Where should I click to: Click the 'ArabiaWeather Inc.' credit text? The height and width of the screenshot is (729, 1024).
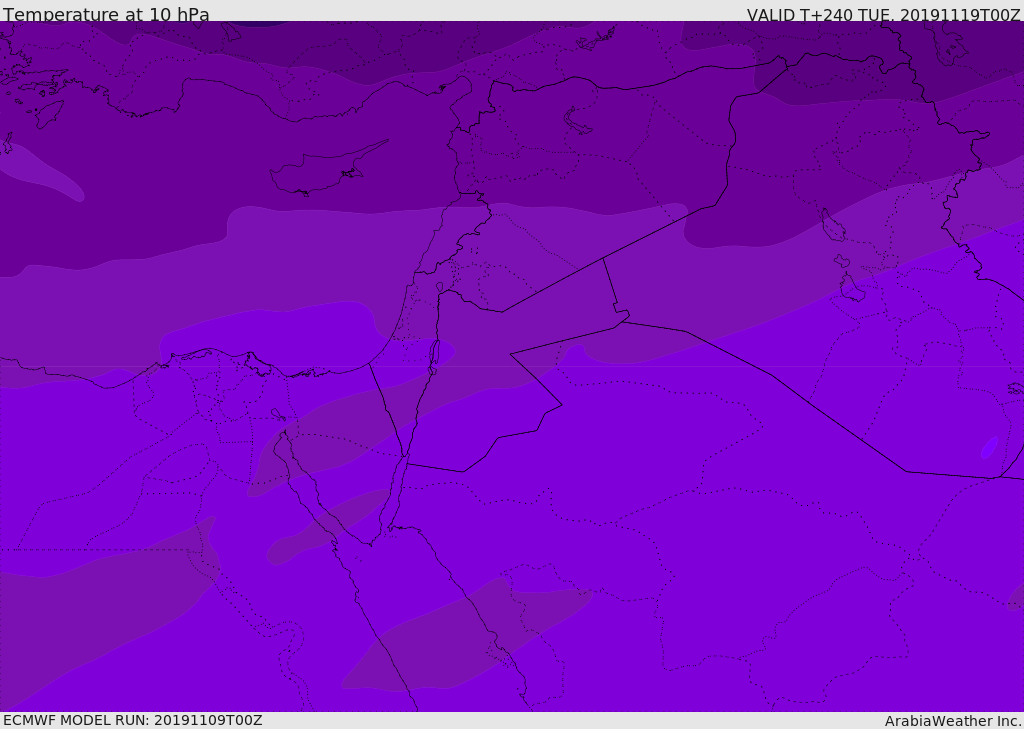953,721
